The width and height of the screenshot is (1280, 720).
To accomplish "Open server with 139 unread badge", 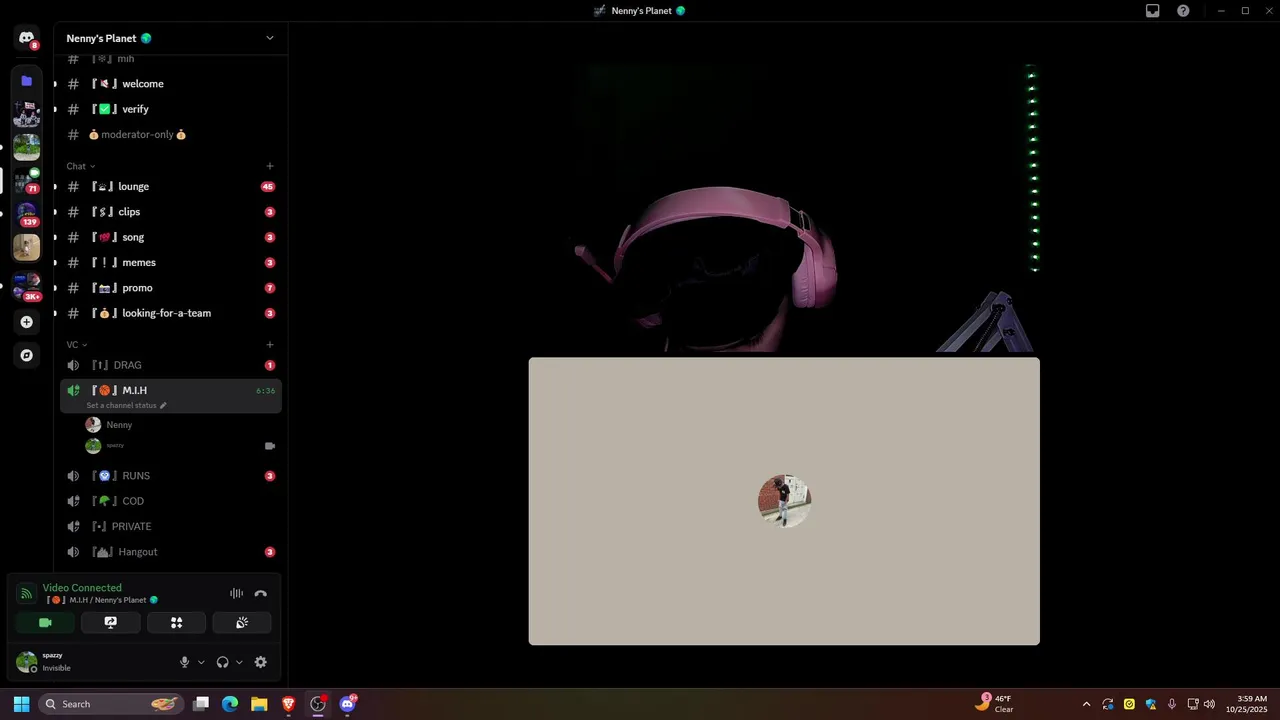I will tap(27, 213).
